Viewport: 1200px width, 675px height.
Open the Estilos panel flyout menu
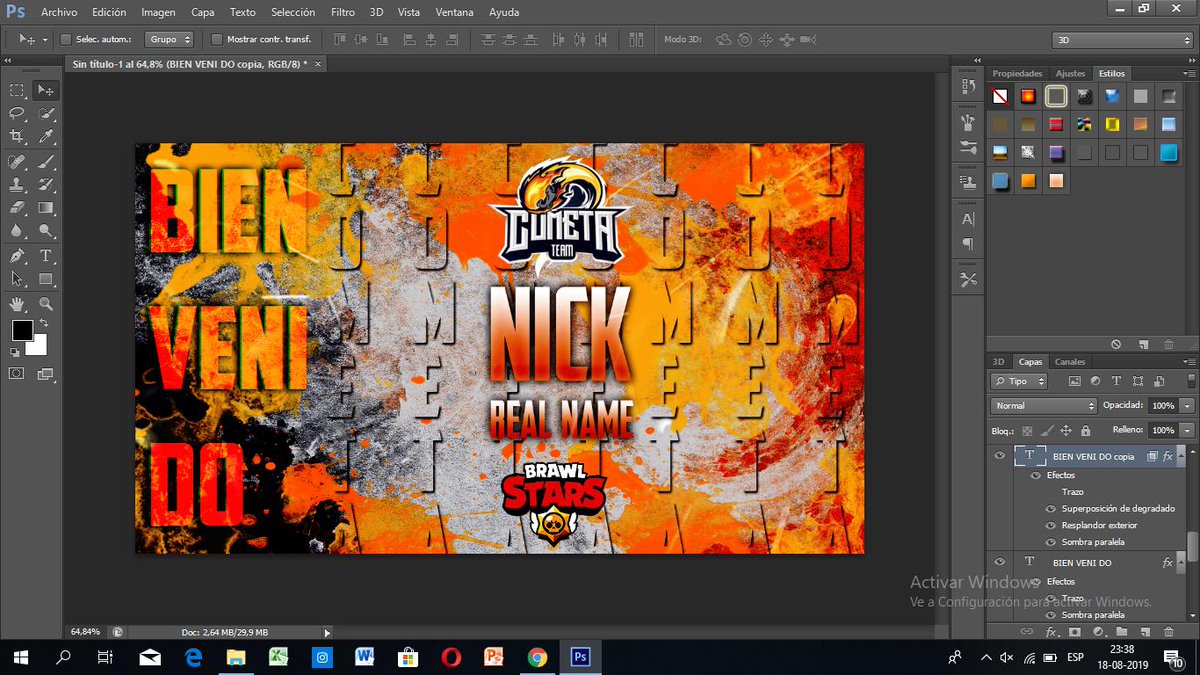(x=1189, y=74)
